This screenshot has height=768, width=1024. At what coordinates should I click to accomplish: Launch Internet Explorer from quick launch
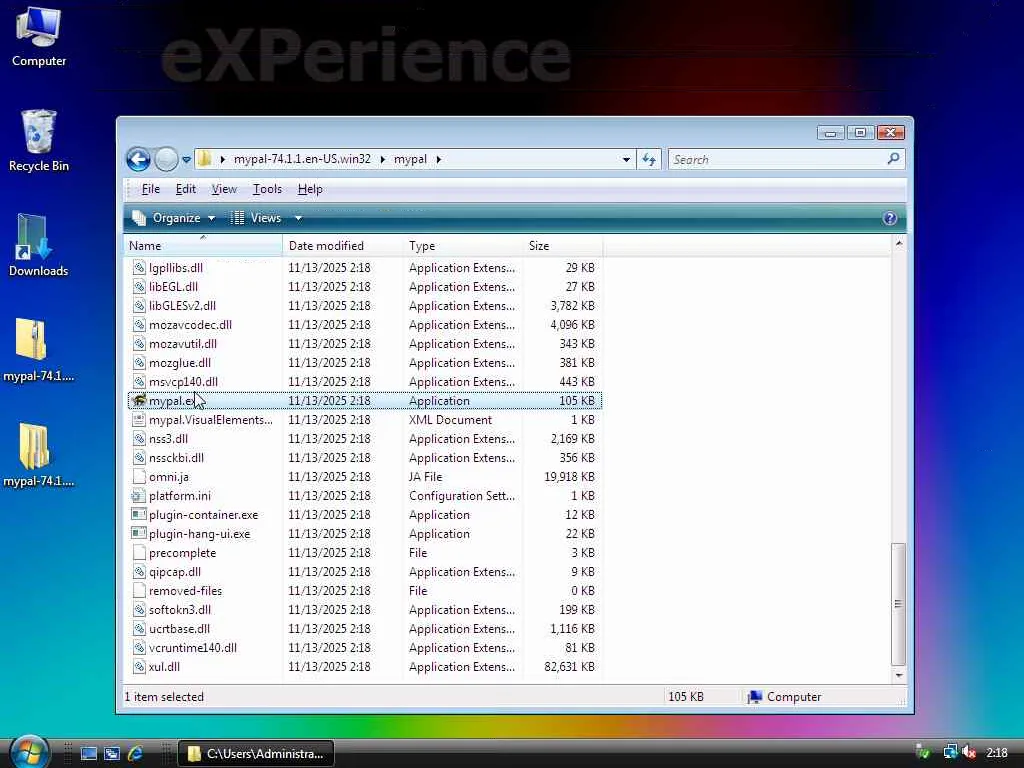point(135,754)
